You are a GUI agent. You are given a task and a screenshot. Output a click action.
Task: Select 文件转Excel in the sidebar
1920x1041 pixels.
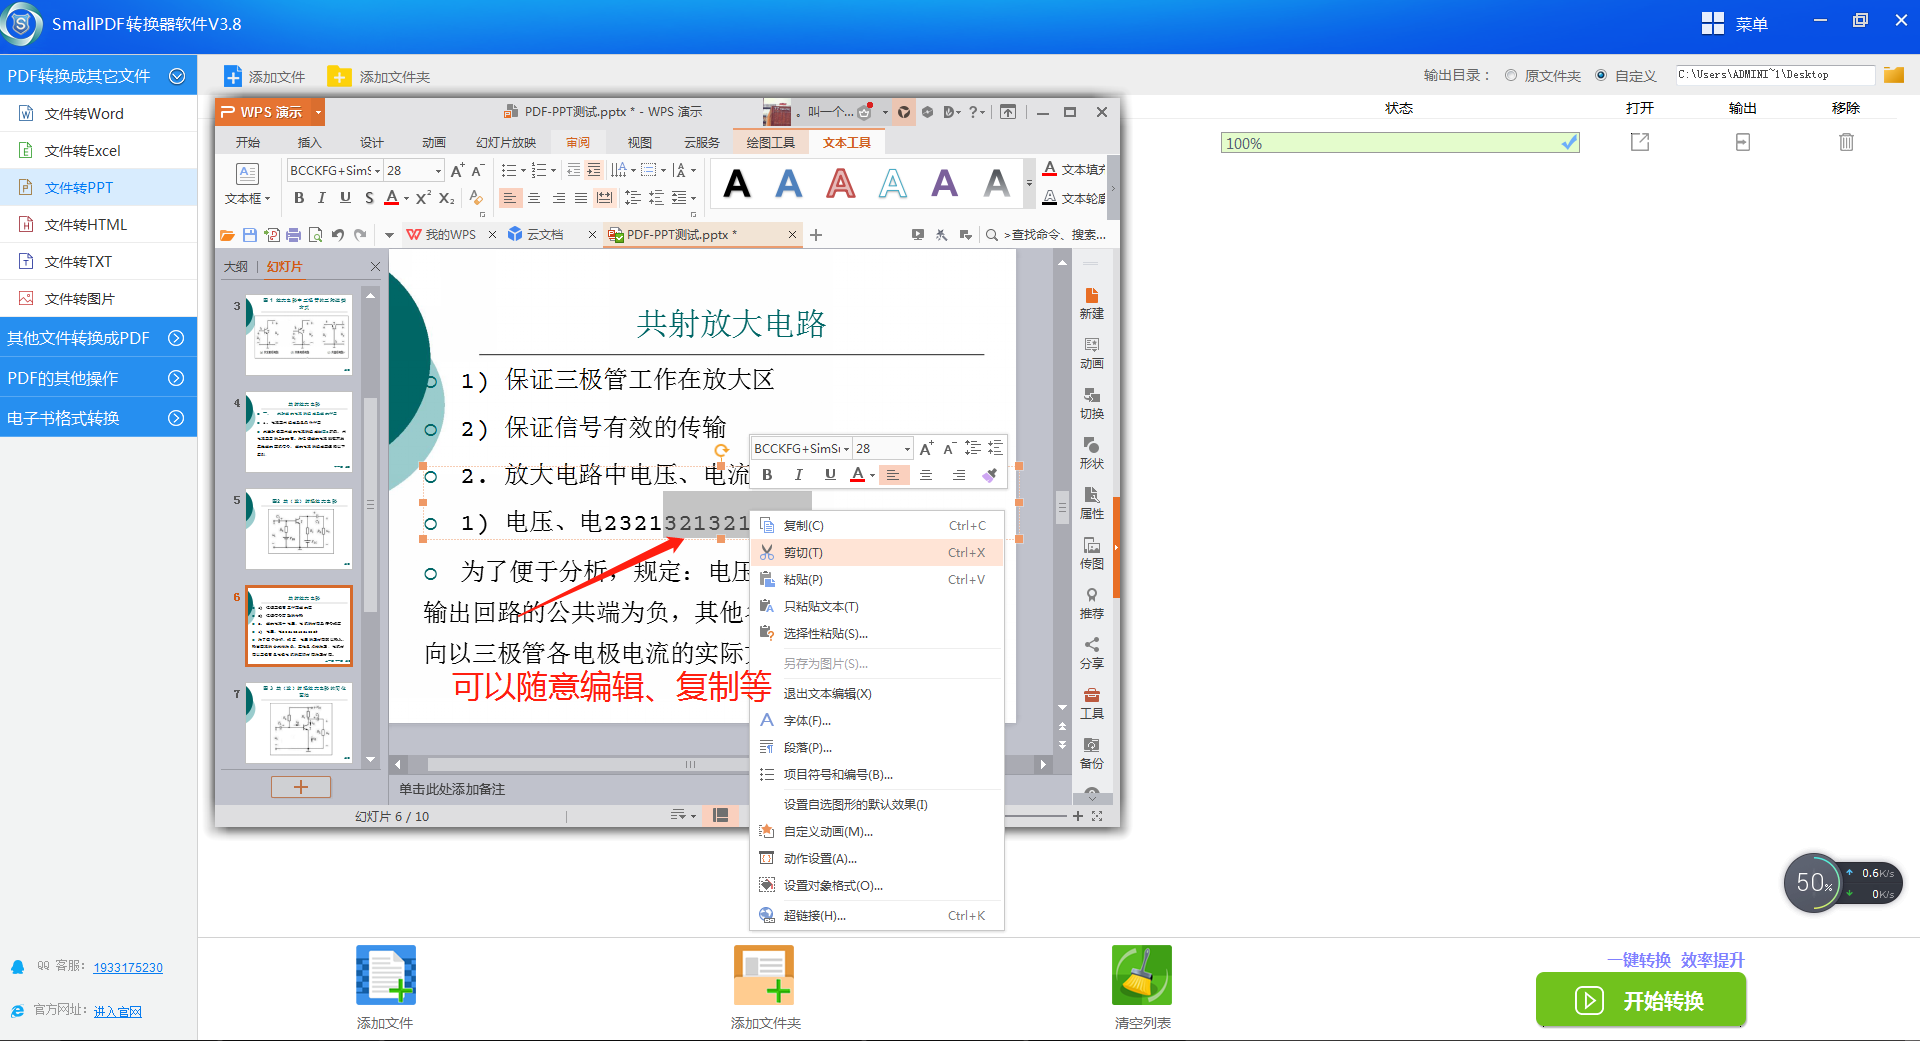tap(98, 151)
